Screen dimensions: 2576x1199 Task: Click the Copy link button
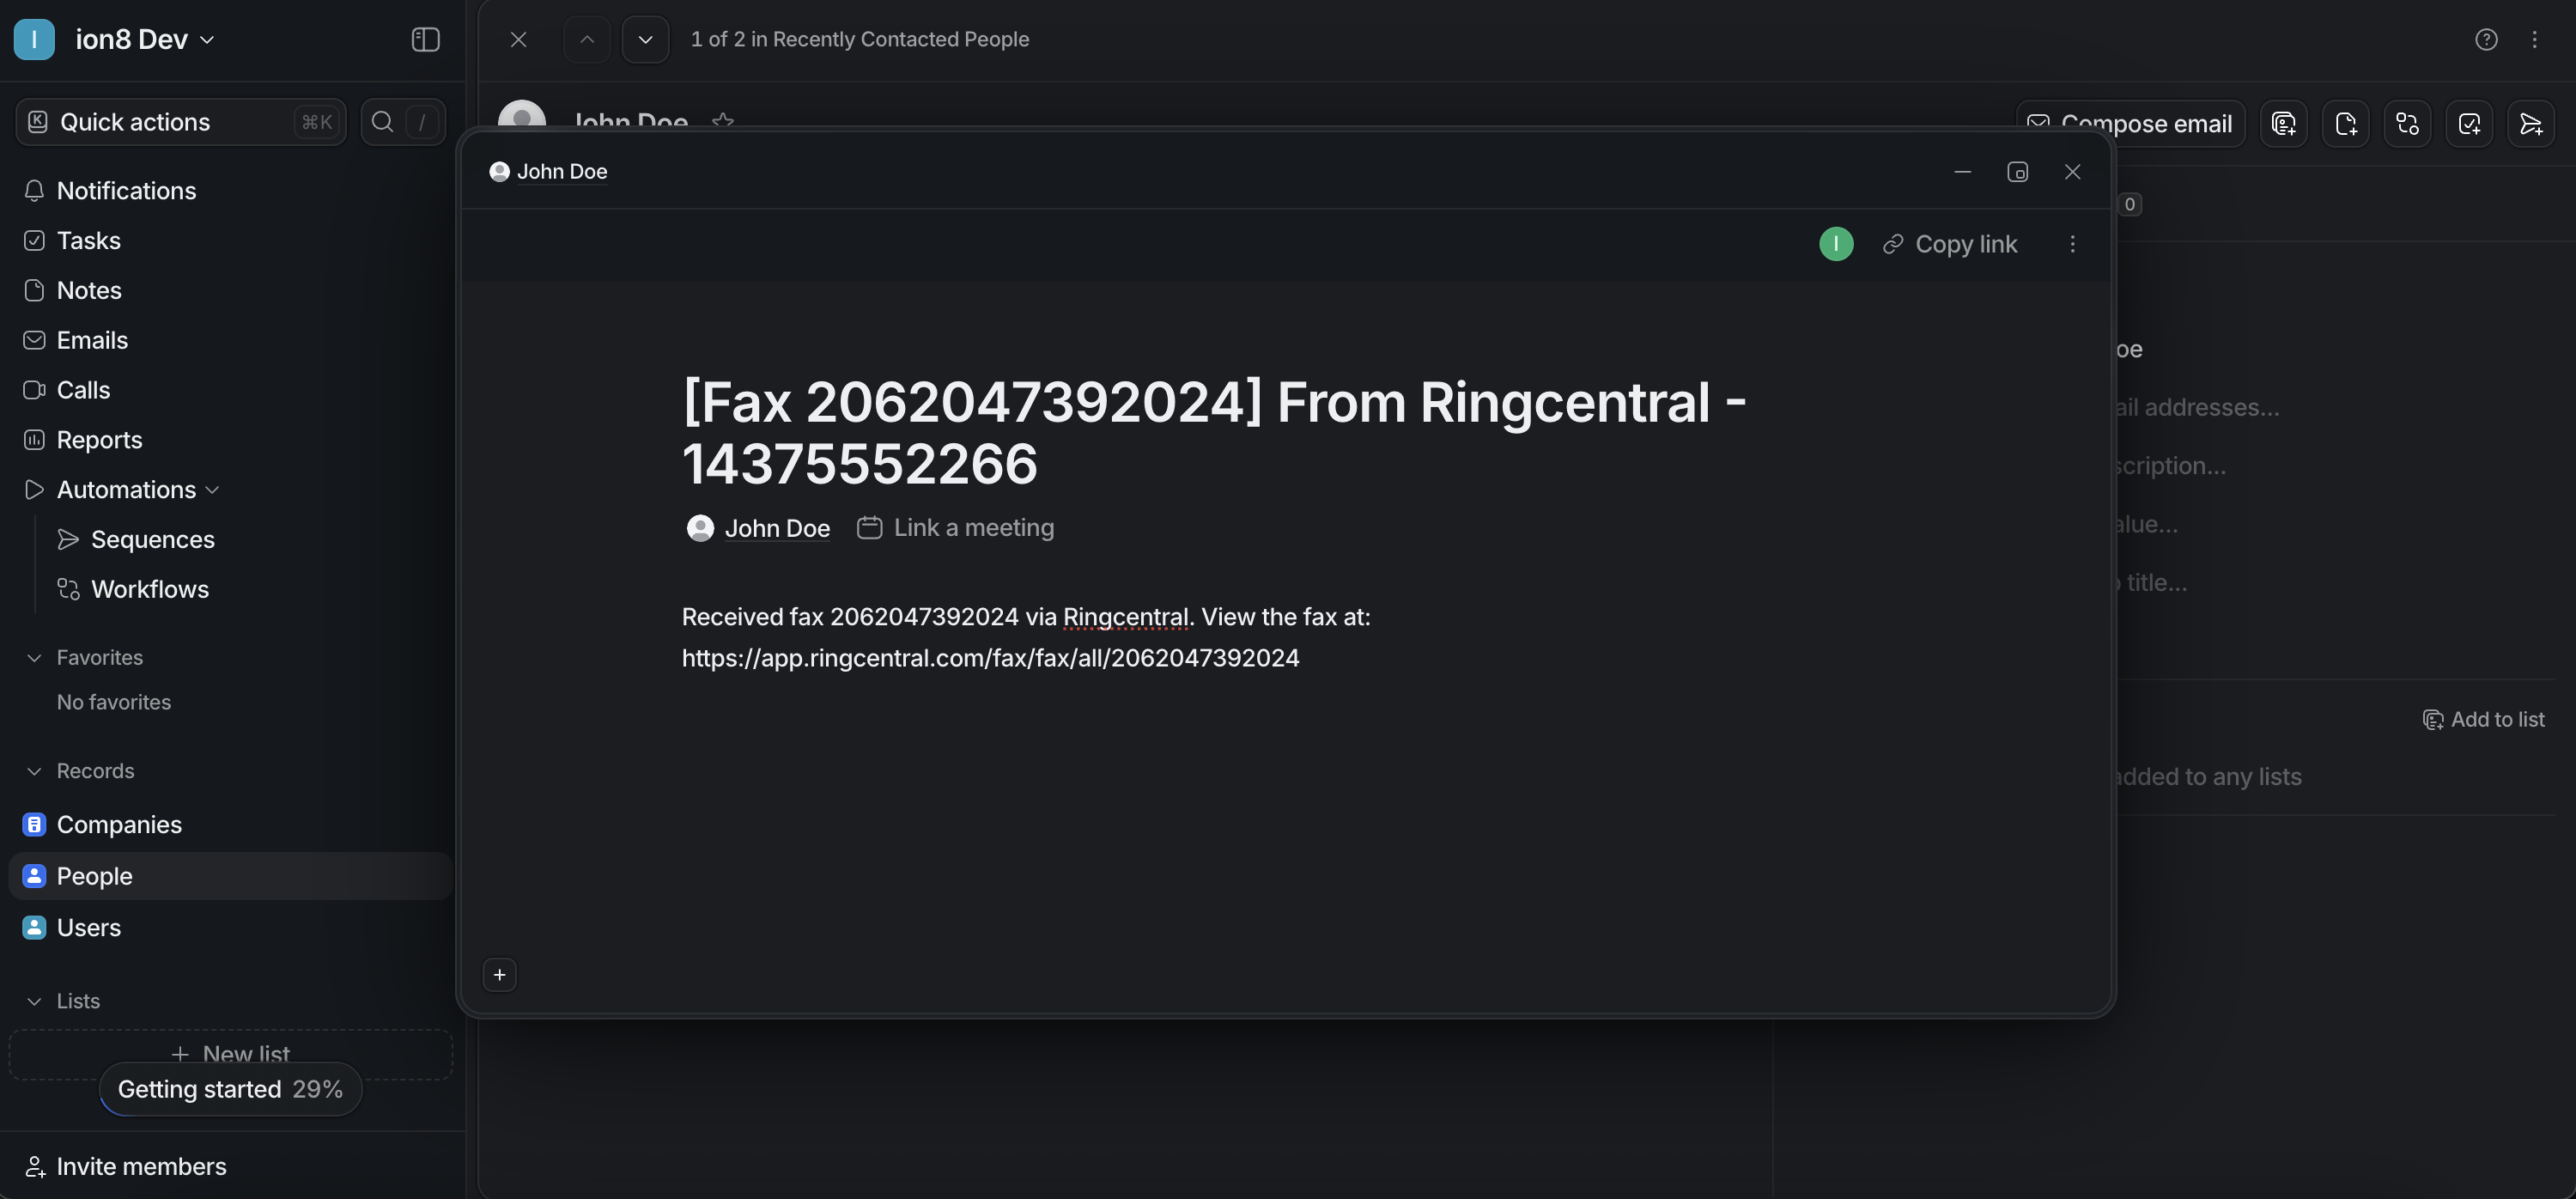coord(1950,244)
